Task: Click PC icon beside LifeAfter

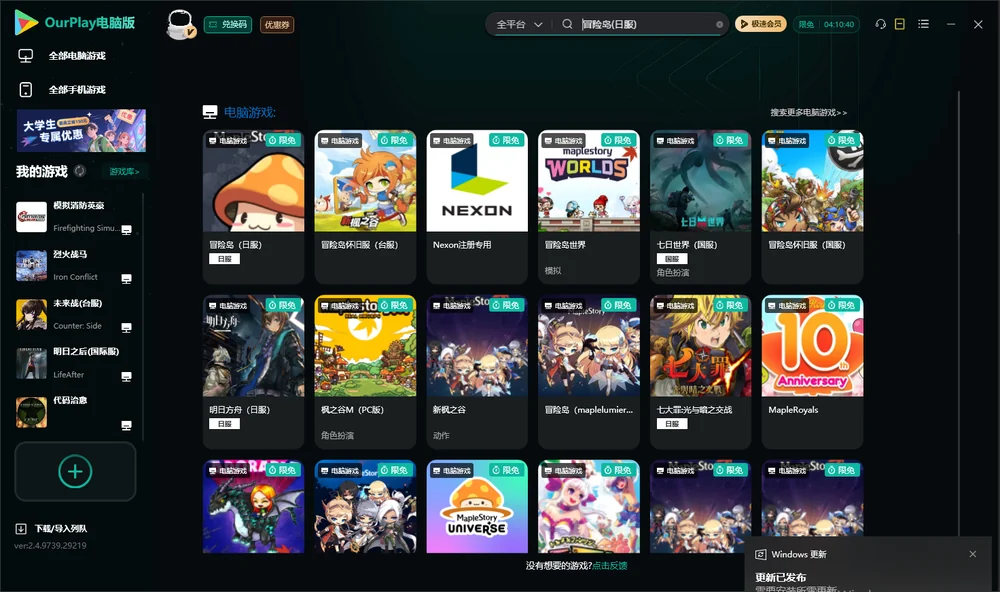Action: (x=126, y=377)
